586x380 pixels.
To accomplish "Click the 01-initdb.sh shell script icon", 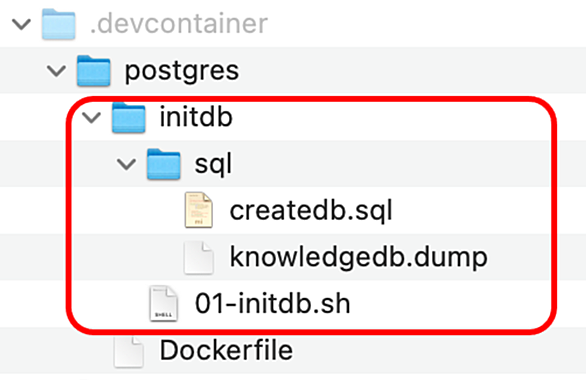I will point(164,304).
